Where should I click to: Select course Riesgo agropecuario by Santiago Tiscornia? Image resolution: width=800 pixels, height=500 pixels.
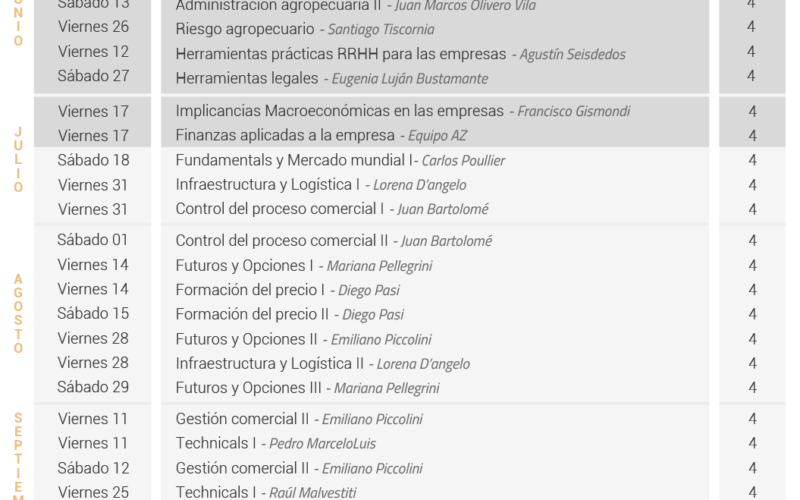click(305, 29)
